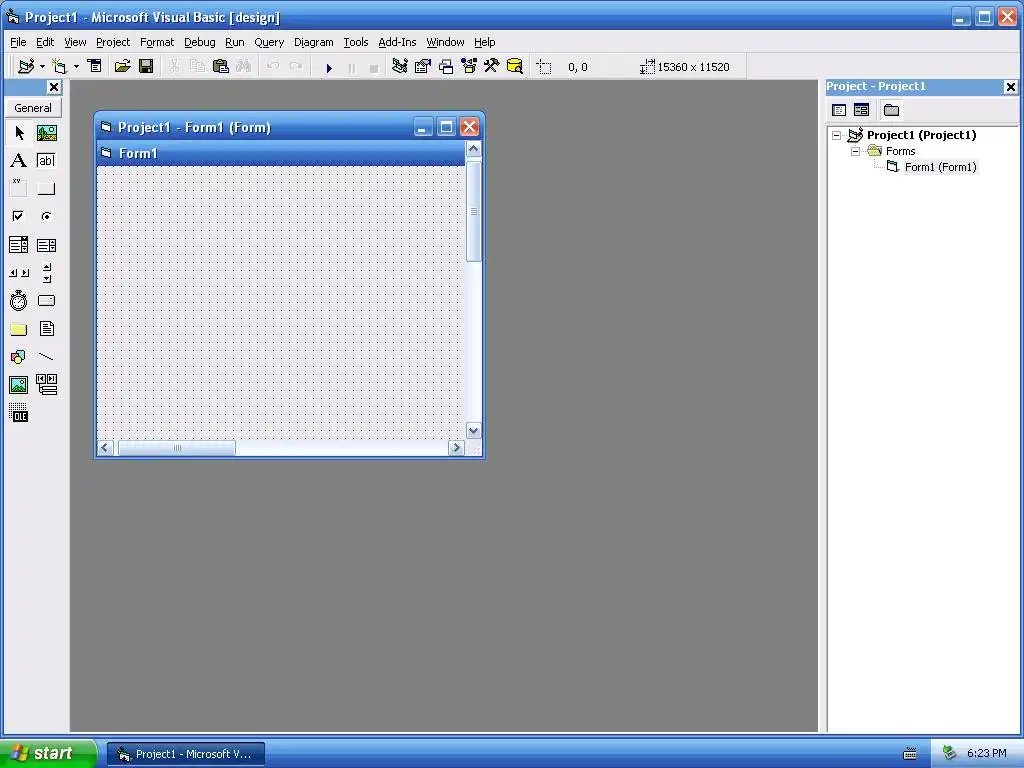Viewport: 1024px width, 768px height.
Task: Open the Menu Editor from toolbar
Action: coord(95,67)
